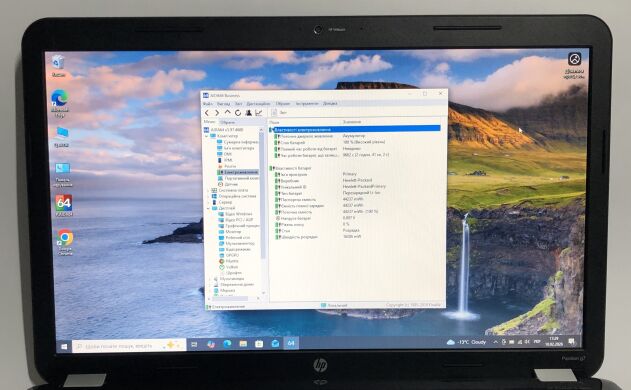Click the taskbar search box
Image resolution: width=631 pixels, height=390 pixels.
(x=129, y=346)
